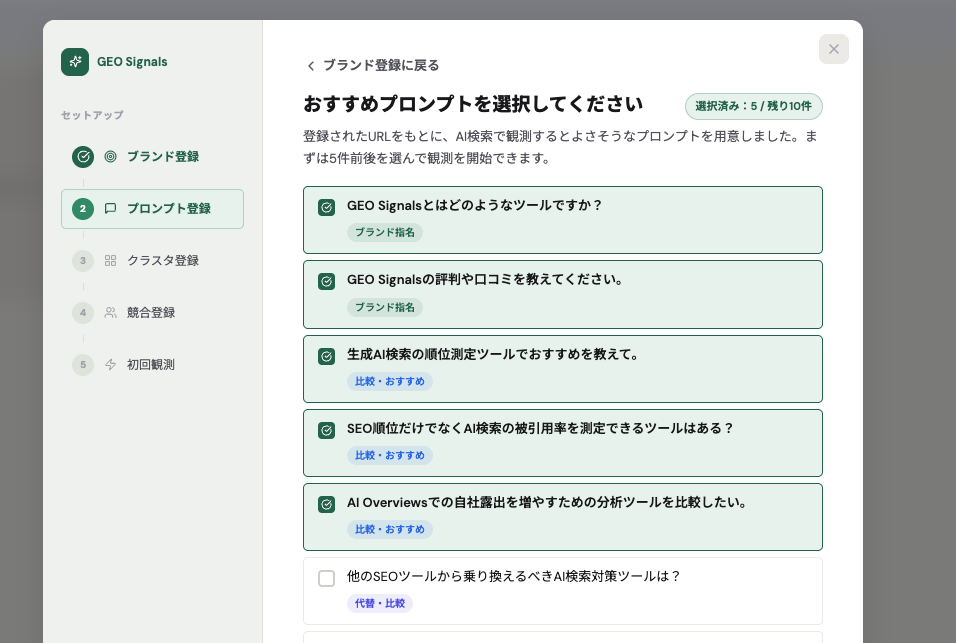
Task: Click the step 5 number badge
Action: [x=83, y=364]
